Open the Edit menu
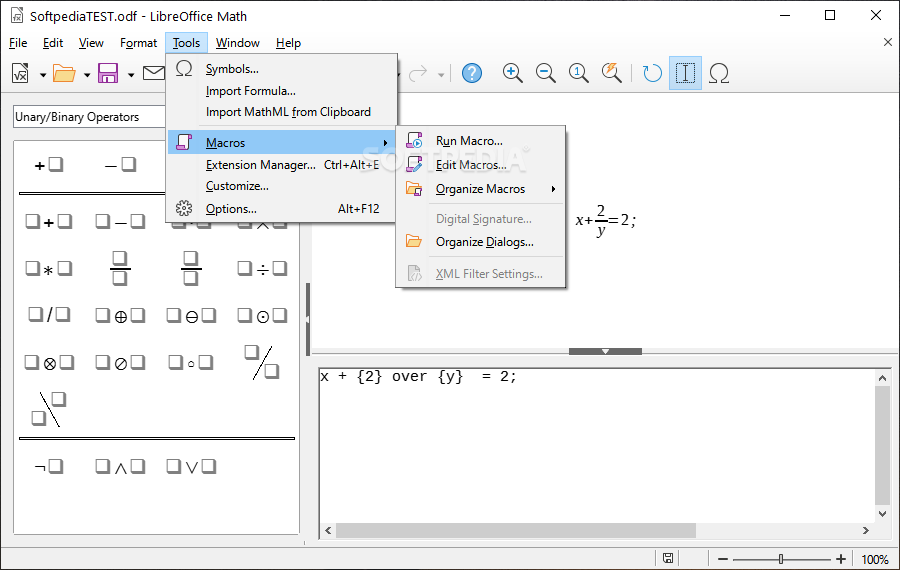This screenshot has width=900, height=570. coord(53,43)
